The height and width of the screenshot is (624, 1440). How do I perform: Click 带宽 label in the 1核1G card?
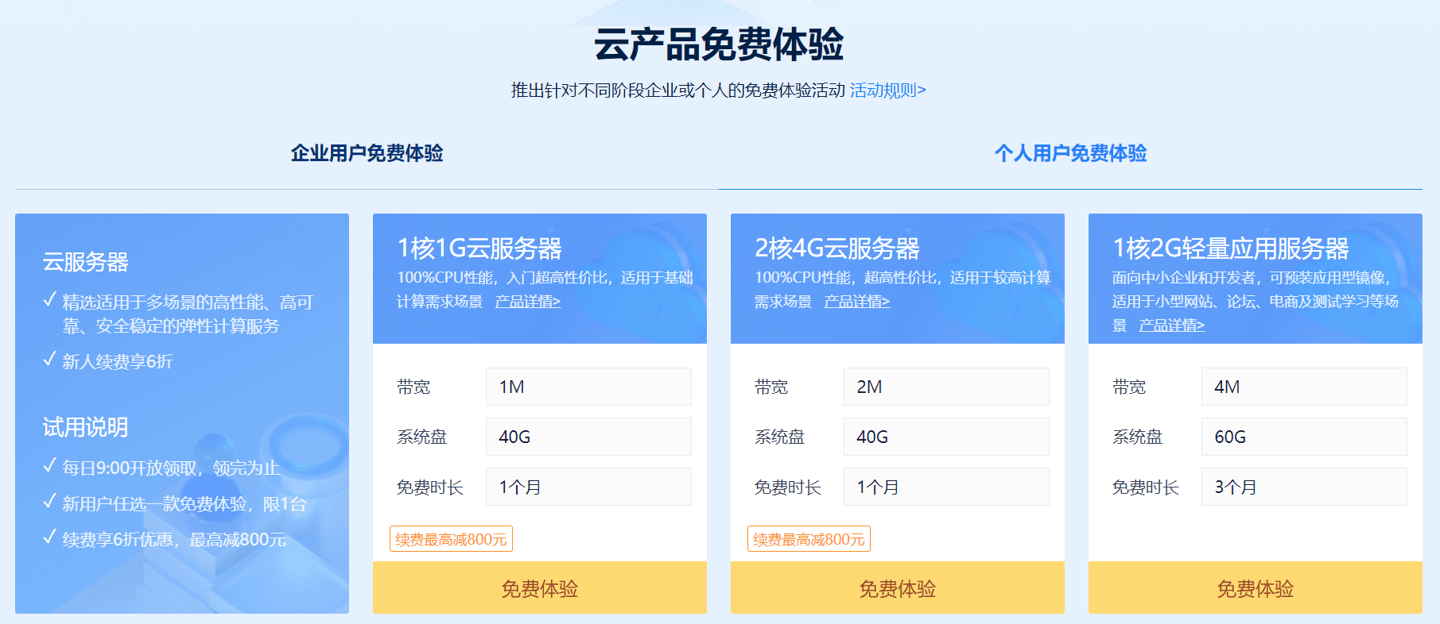(414, 387)
